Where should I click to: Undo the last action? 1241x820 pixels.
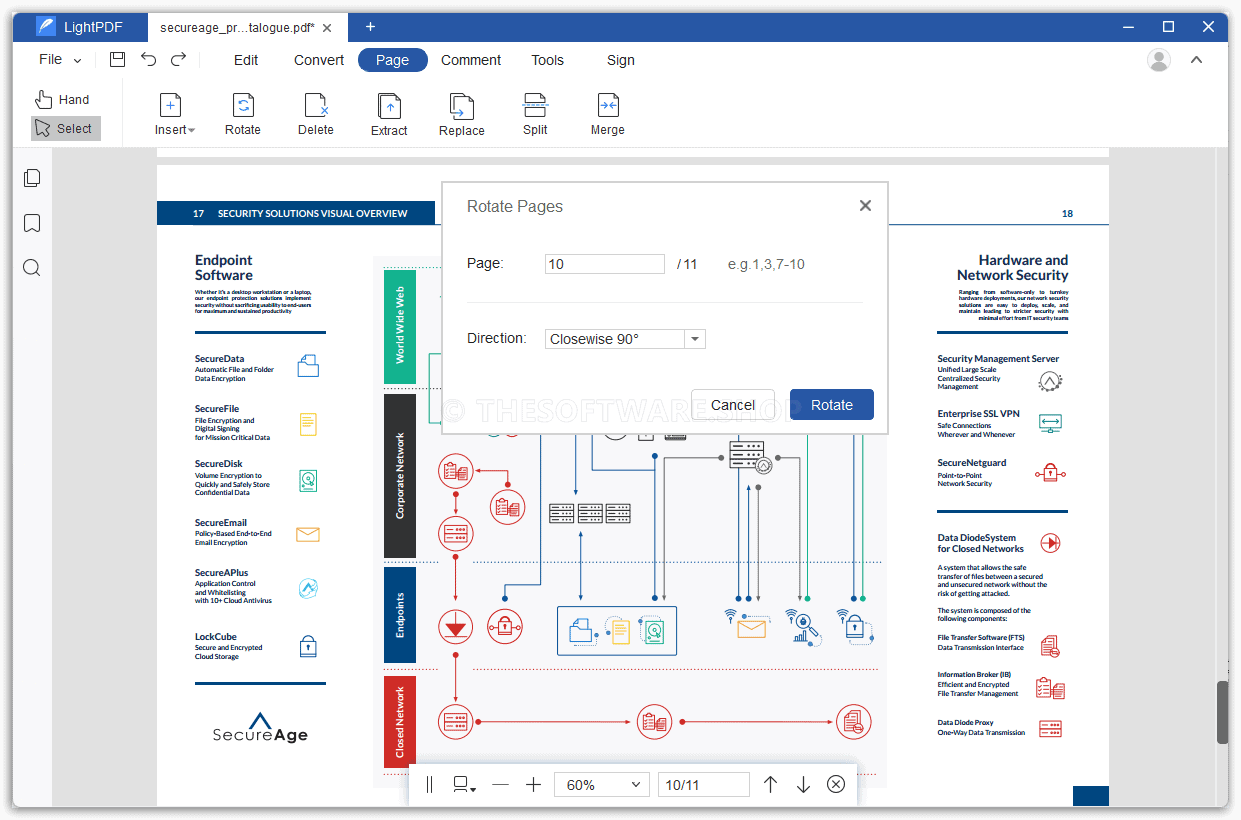[148, 60]
